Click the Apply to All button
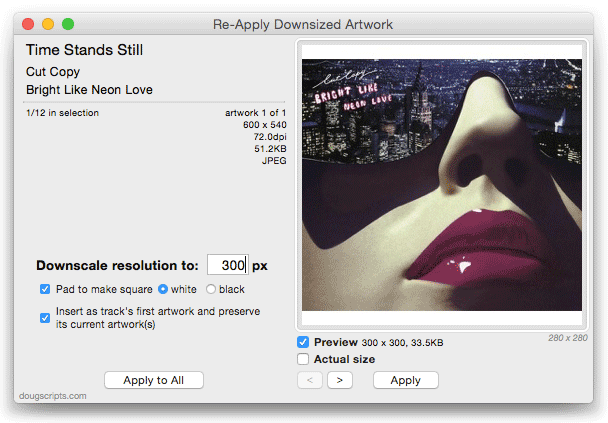Screen dimensions: 608x423 (x=154, y=380)
